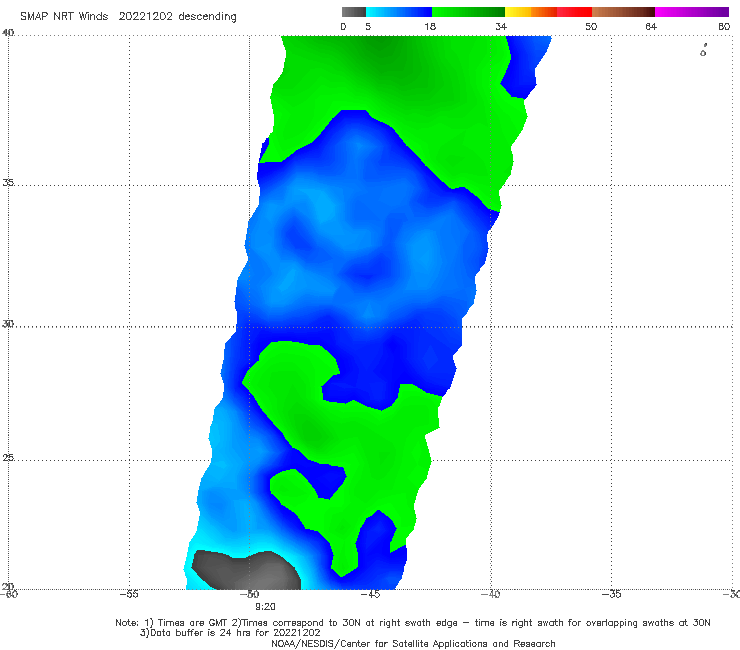Image resolution: width=740 pixels, height=650 pixels.
Task: Click the longitude label '-50'
Action: coord(250,594)
